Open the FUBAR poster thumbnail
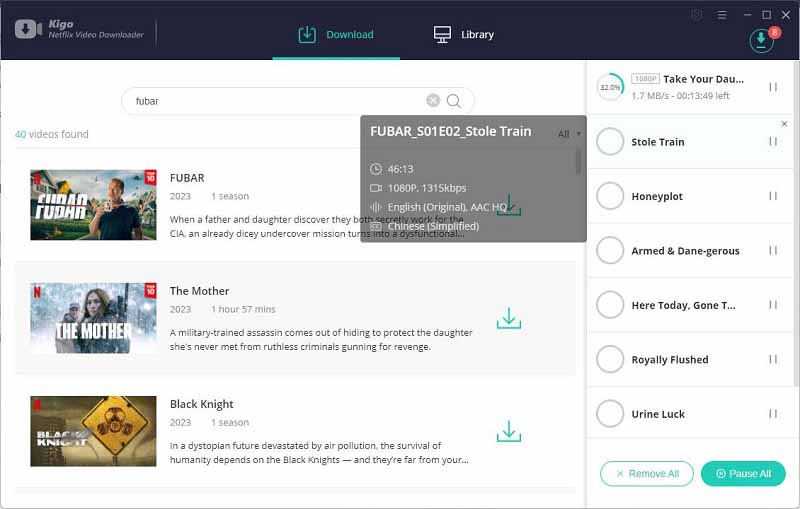The image size is (800, 509). click(x=93, y=205)
